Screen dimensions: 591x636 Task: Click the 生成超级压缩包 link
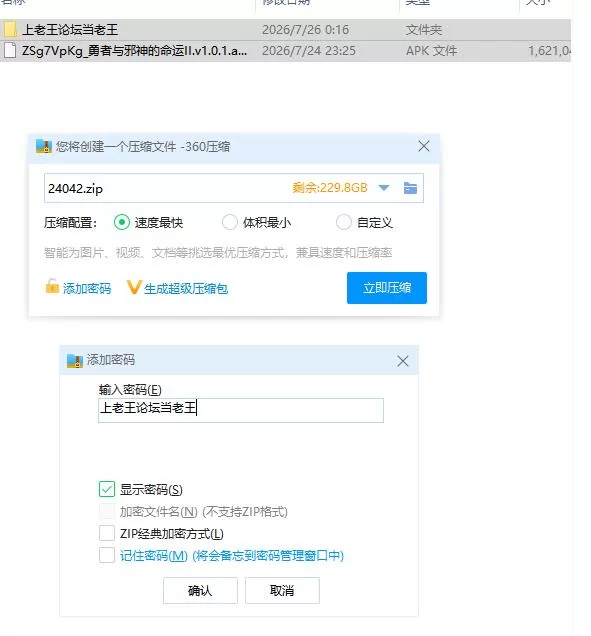(186, 288)
